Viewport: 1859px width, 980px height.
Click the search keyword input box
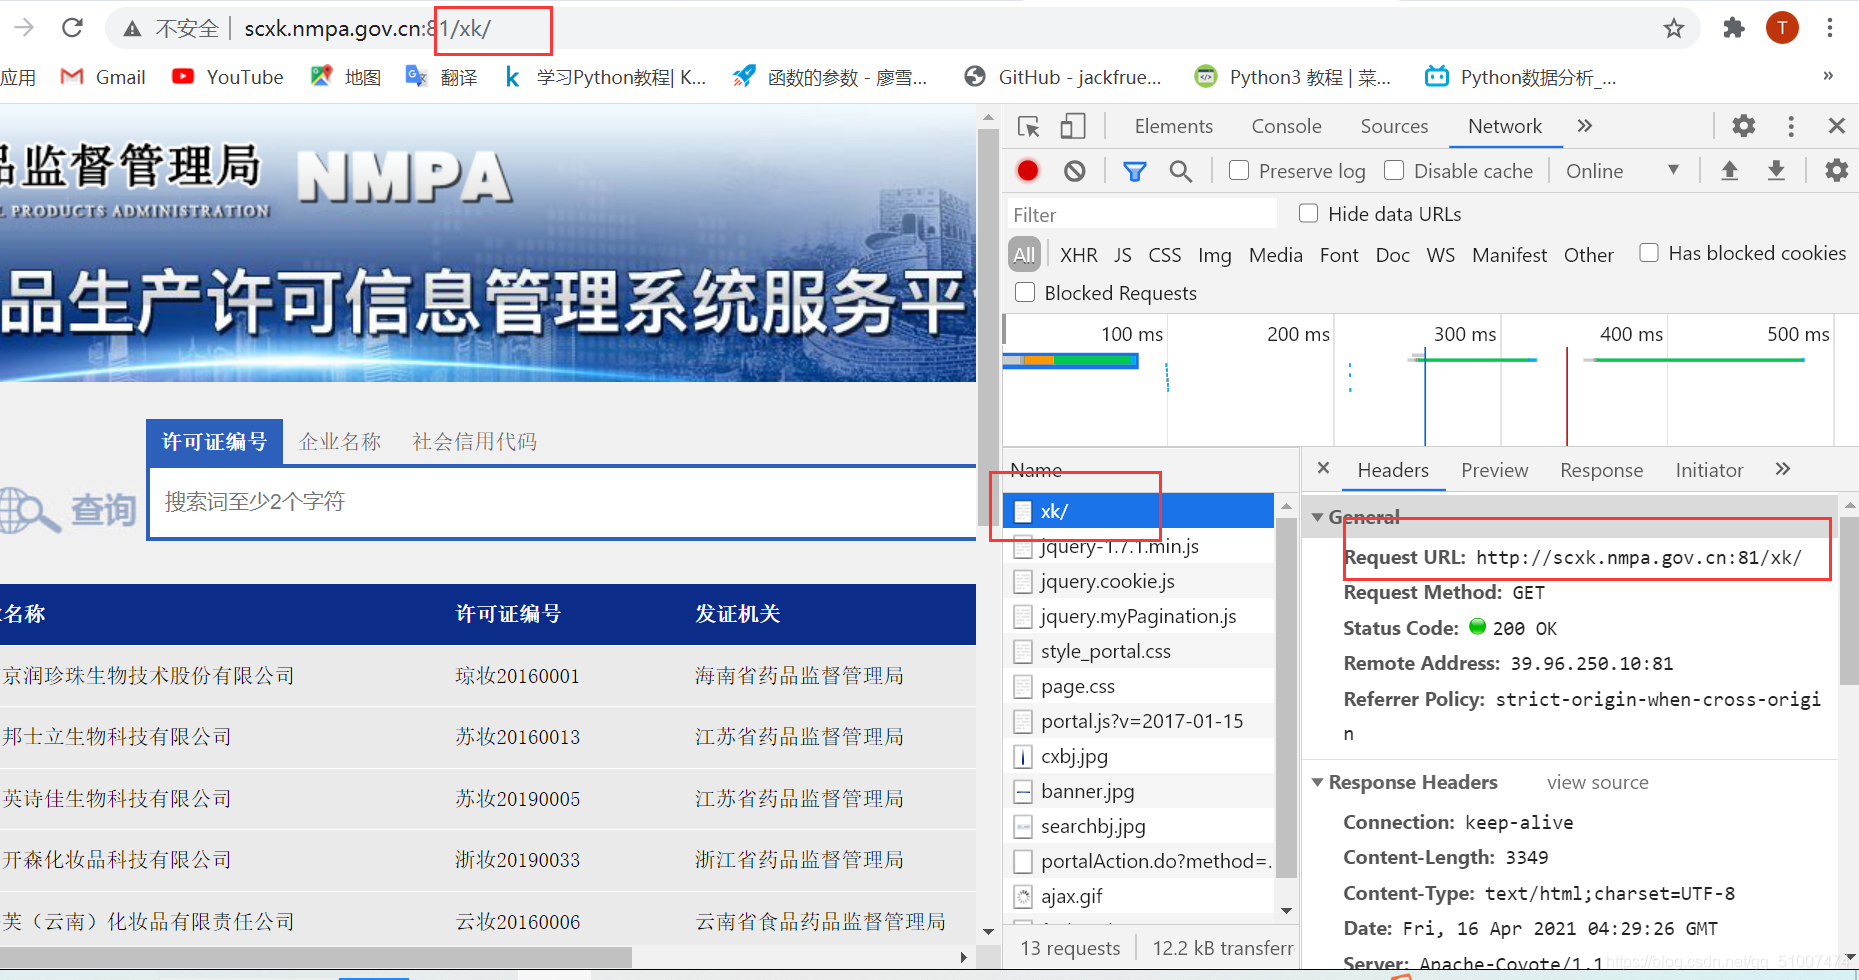click(562, 502)
